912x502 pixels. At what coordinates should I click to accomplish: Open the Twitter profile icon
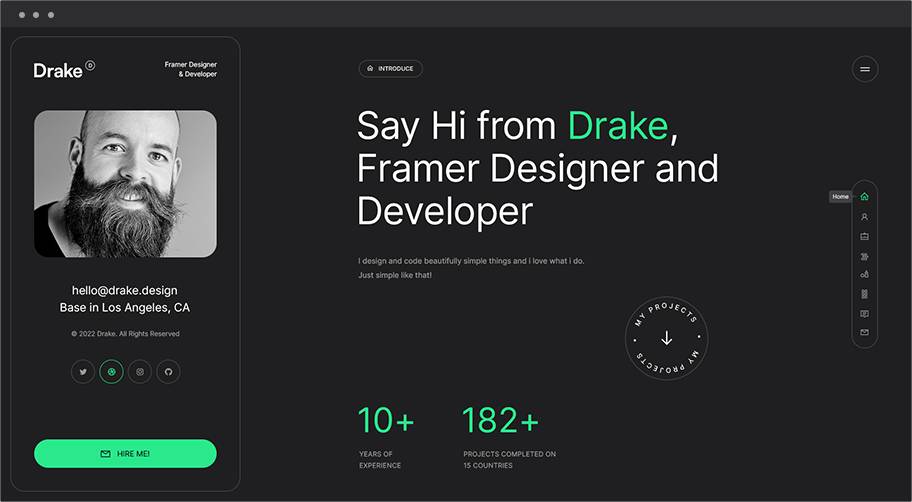83,372
